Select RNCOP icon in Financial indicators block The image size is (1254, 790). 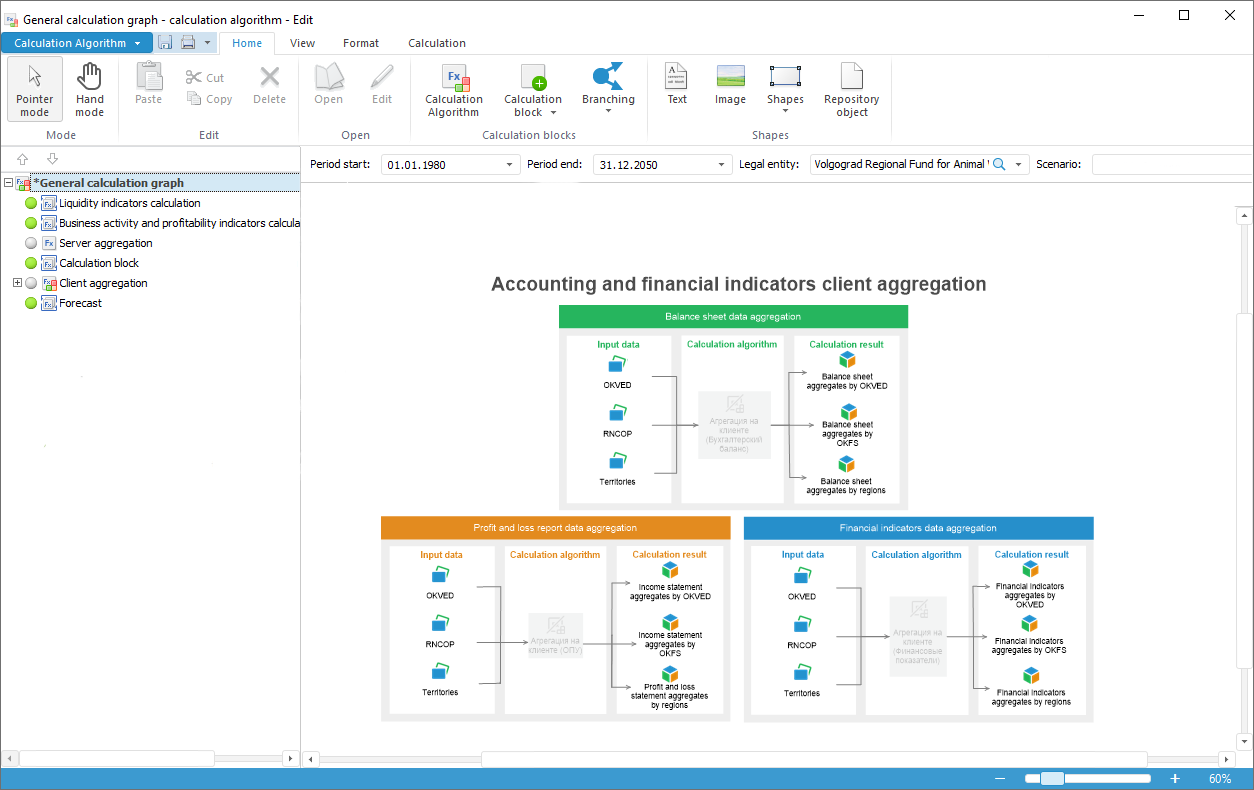(802, 625)
